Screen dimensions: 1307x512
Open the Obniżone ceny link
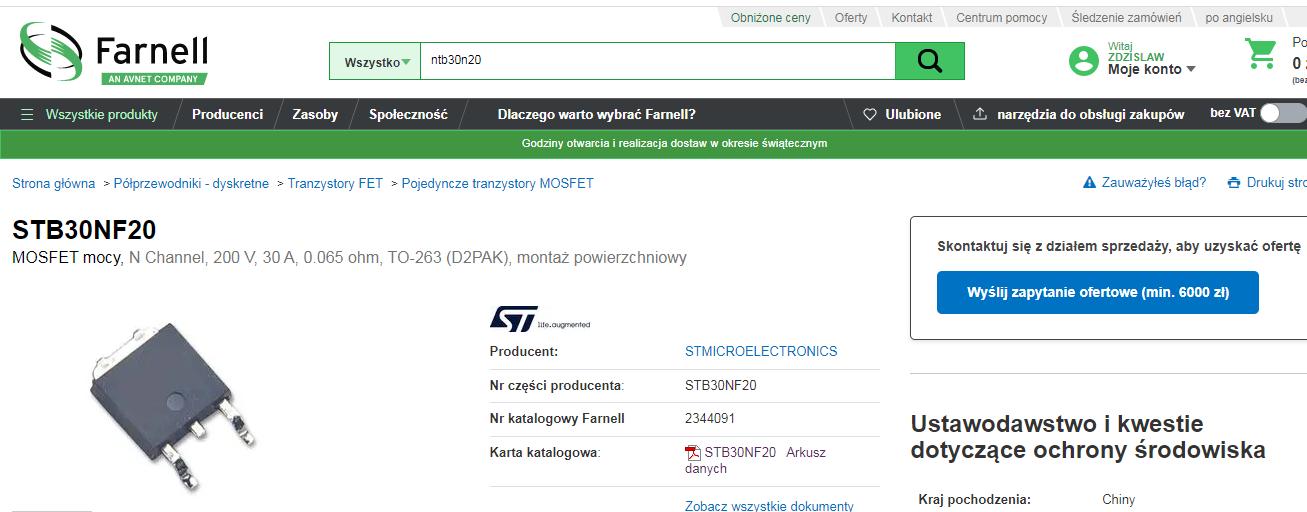(770, 18)
